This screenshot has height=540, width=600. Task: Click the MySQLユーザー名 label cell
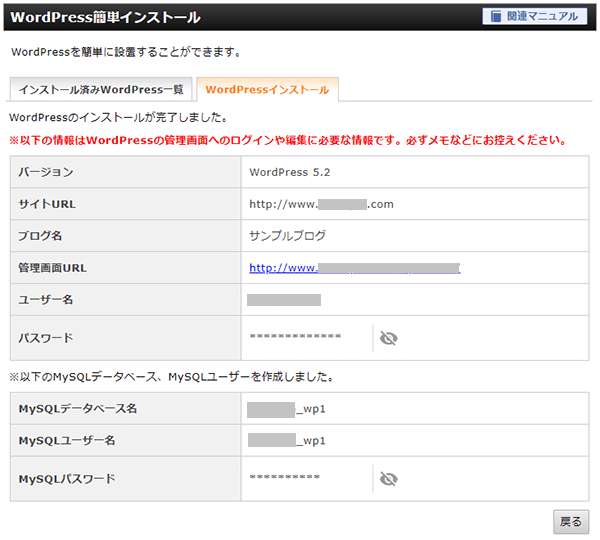pos(126,440)
